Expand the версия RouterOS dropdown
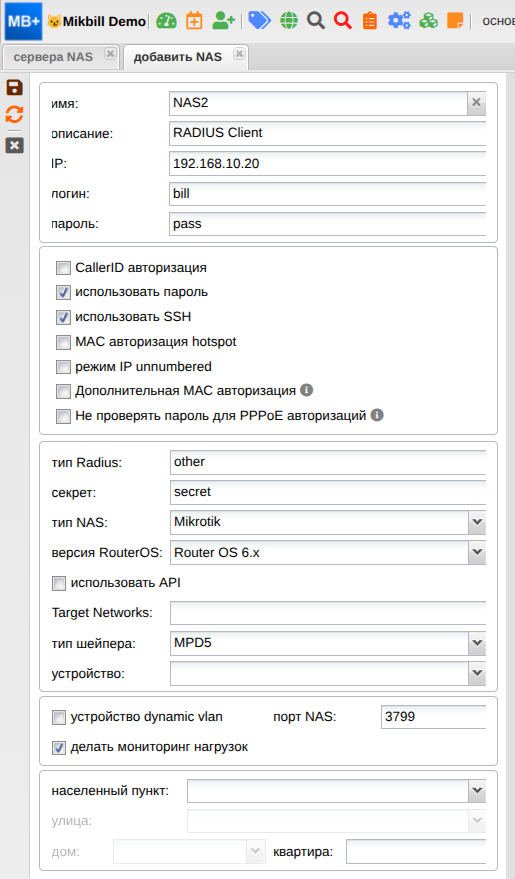Image resolution: width=515 pixels, height=879 pixels. click(x=477, y=552)
